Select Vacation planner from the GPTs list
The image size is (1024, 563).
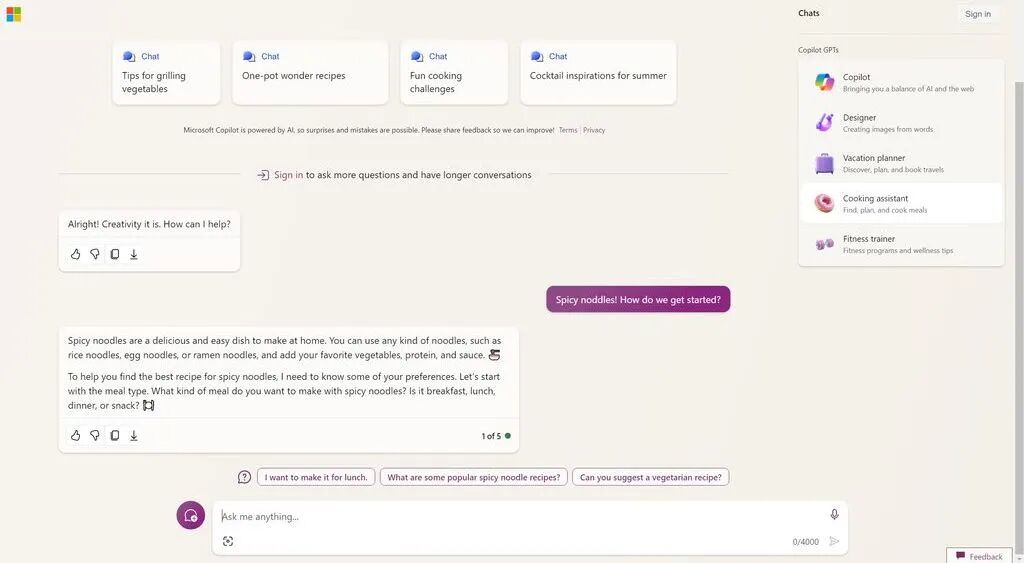[901, 163]
